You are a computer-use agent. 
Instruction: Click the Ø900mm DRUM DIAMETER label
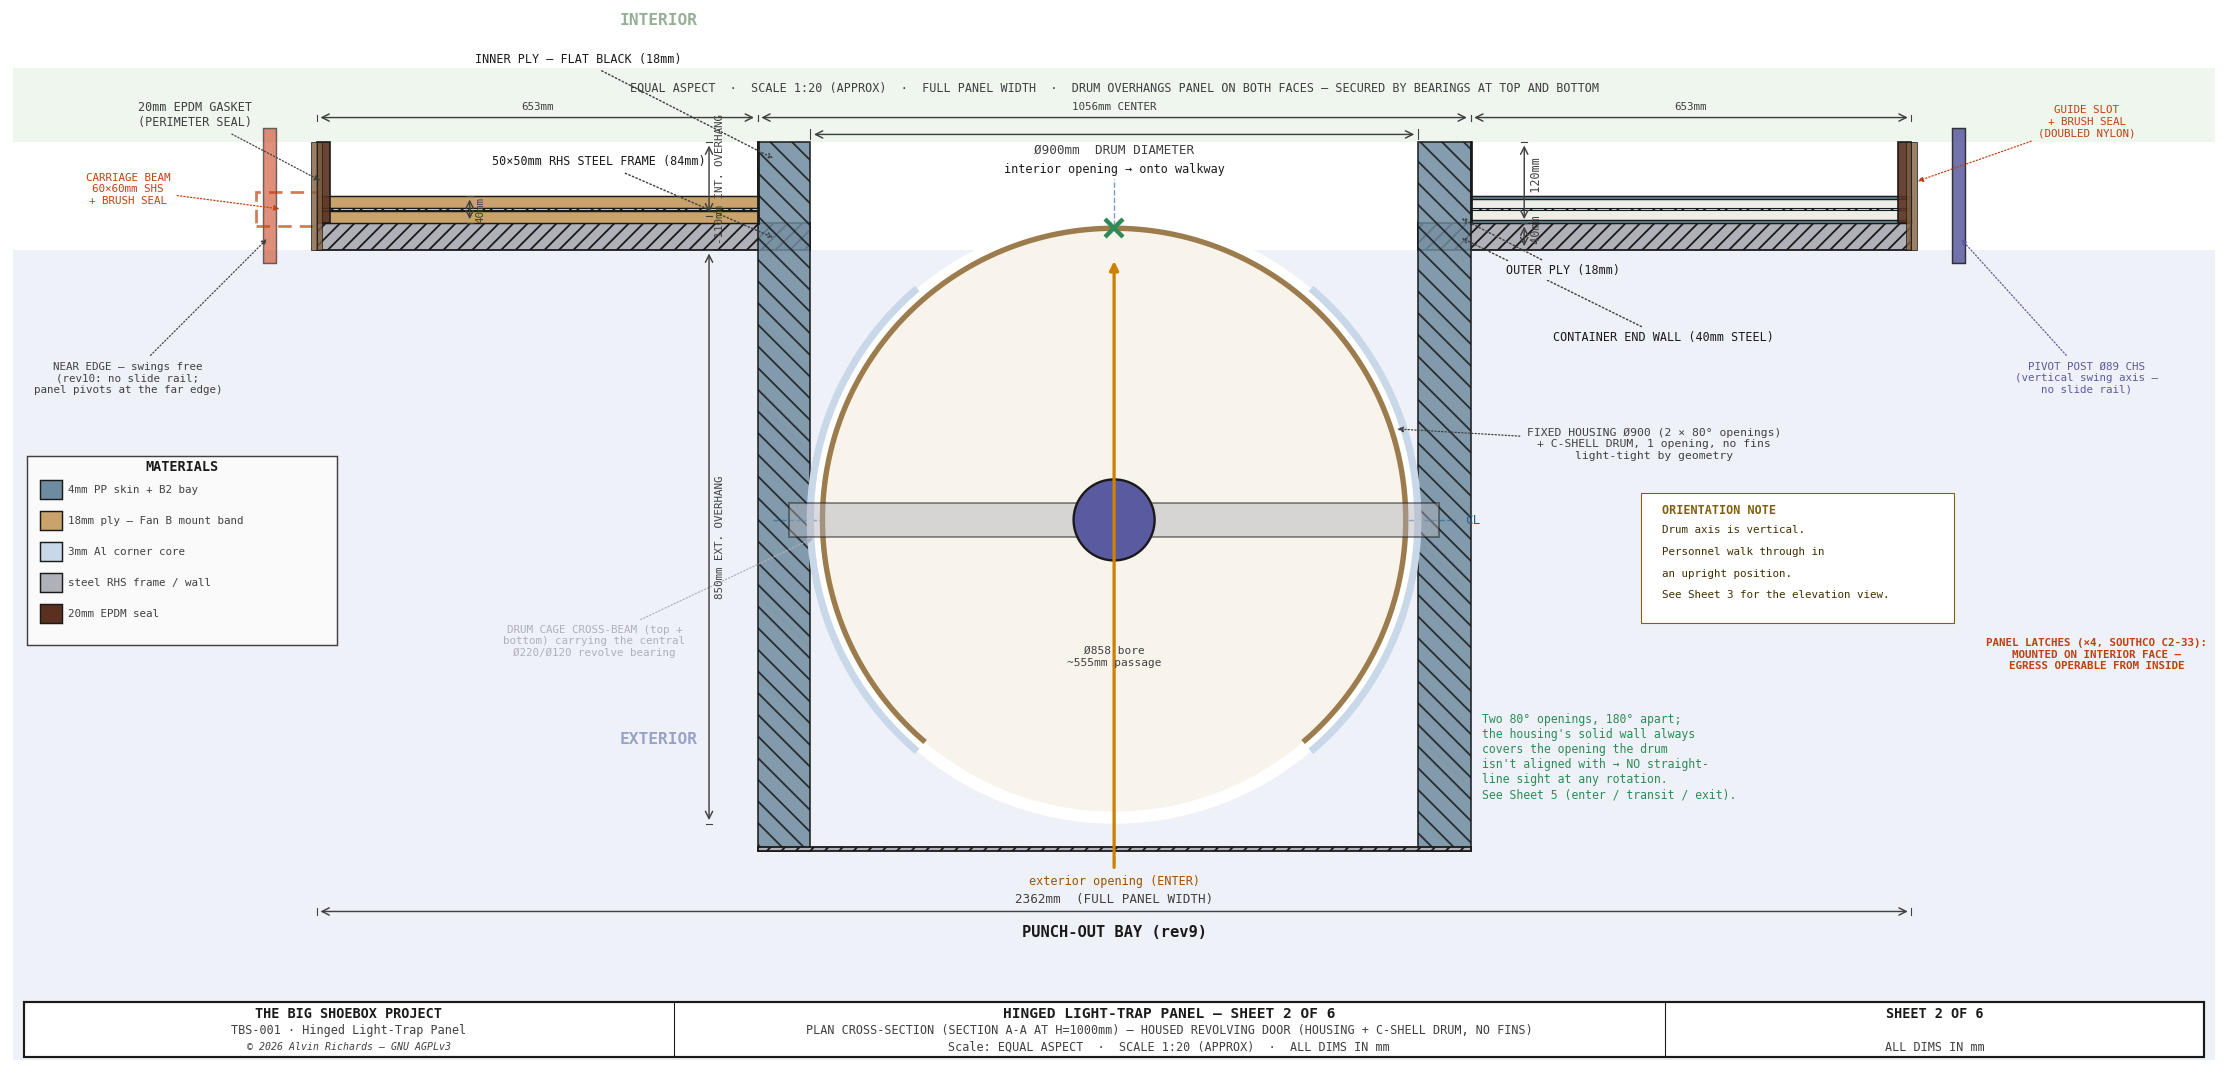click(1114, 151)
